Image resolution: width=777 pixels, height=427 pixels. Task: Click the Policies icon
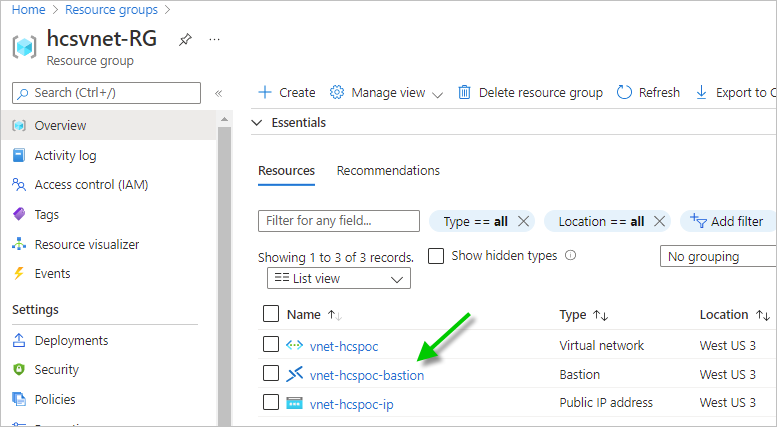(x=19, y=399)
